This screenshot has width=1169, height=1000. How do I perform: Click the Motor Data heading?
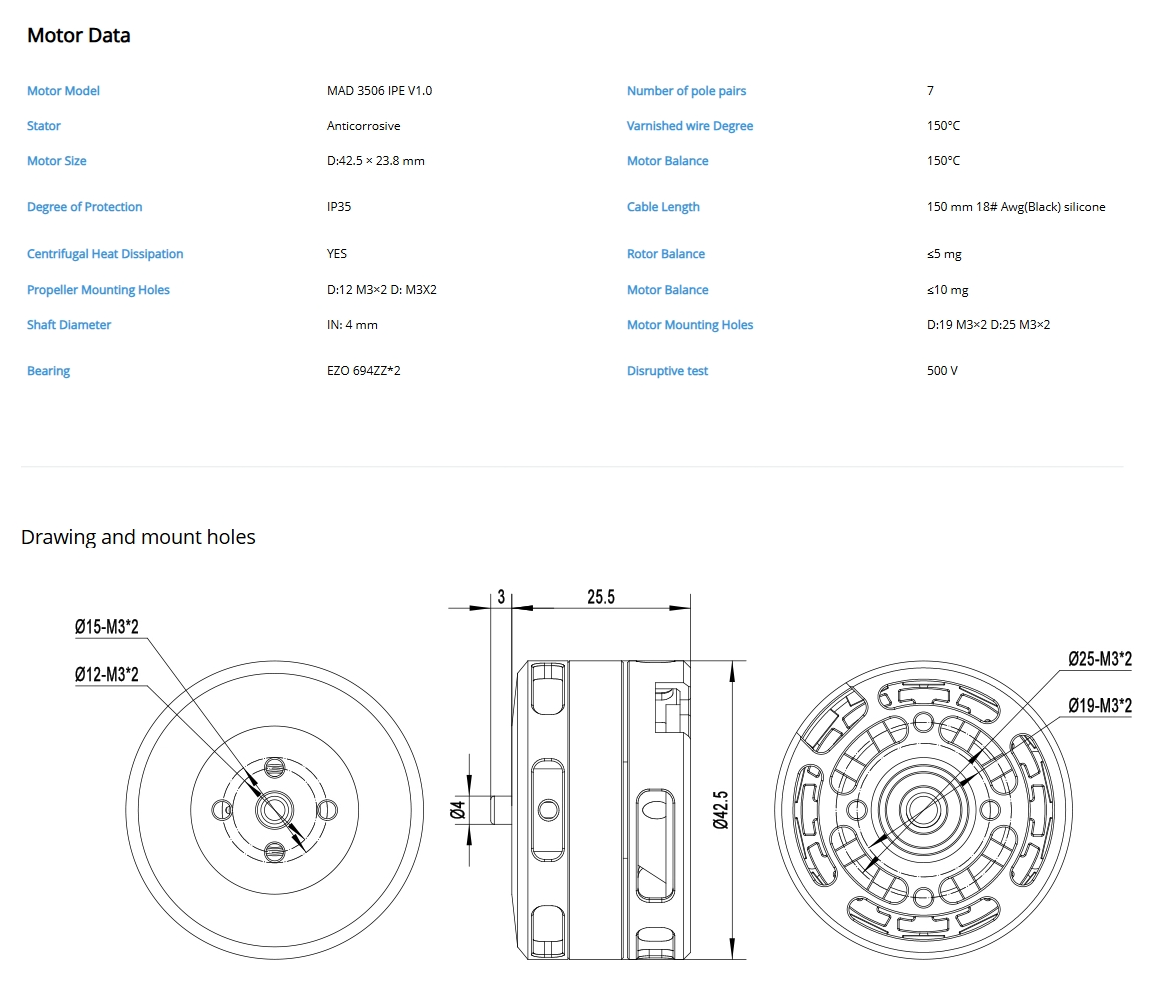(x=79, y=35)
